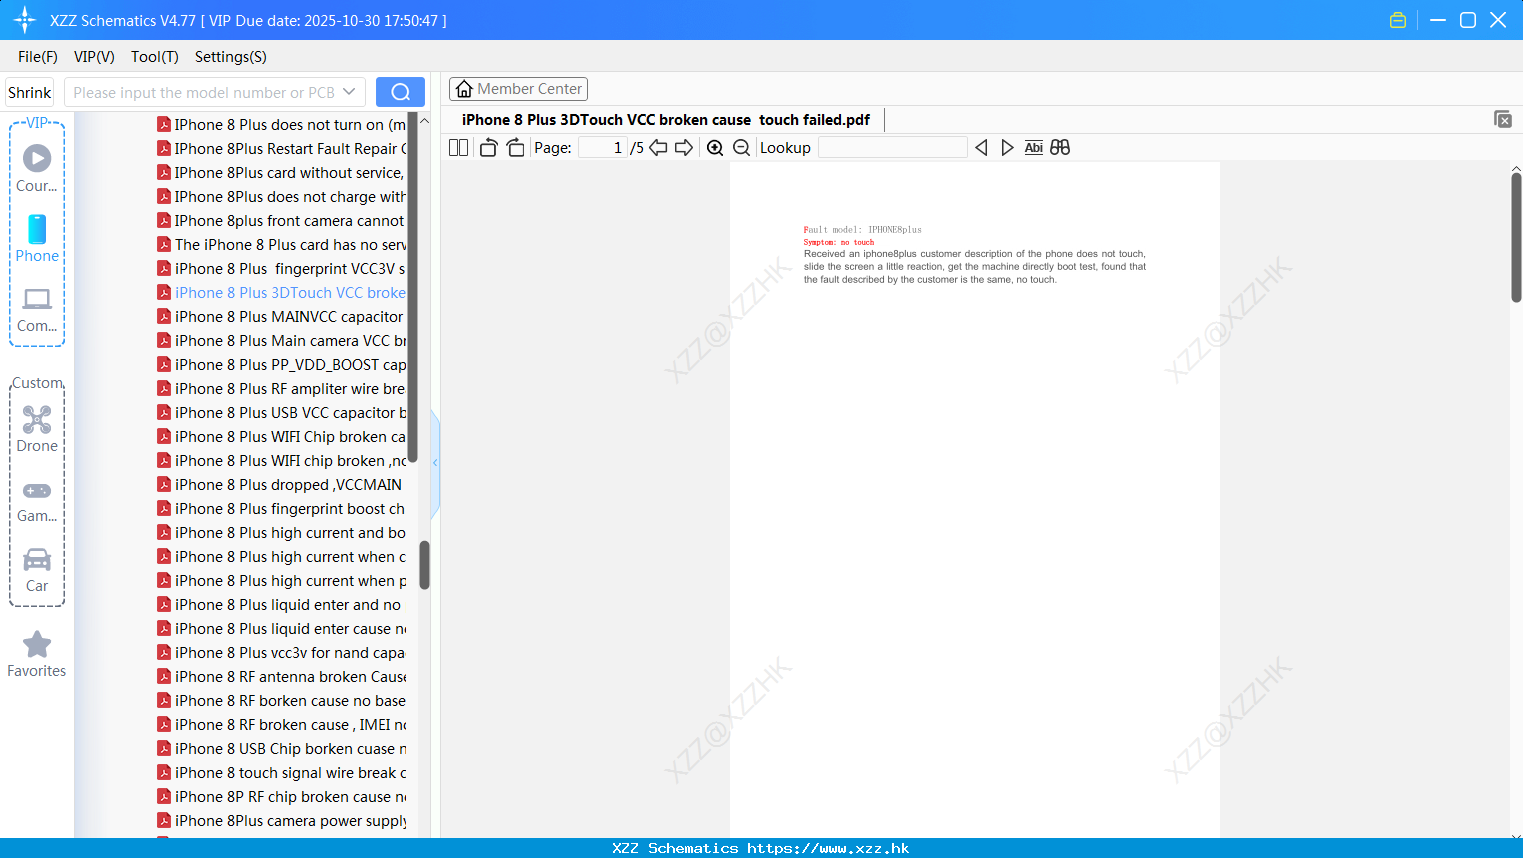Open the Car category
Screen dimensions: 1523x858
click(x=37, y=570)
